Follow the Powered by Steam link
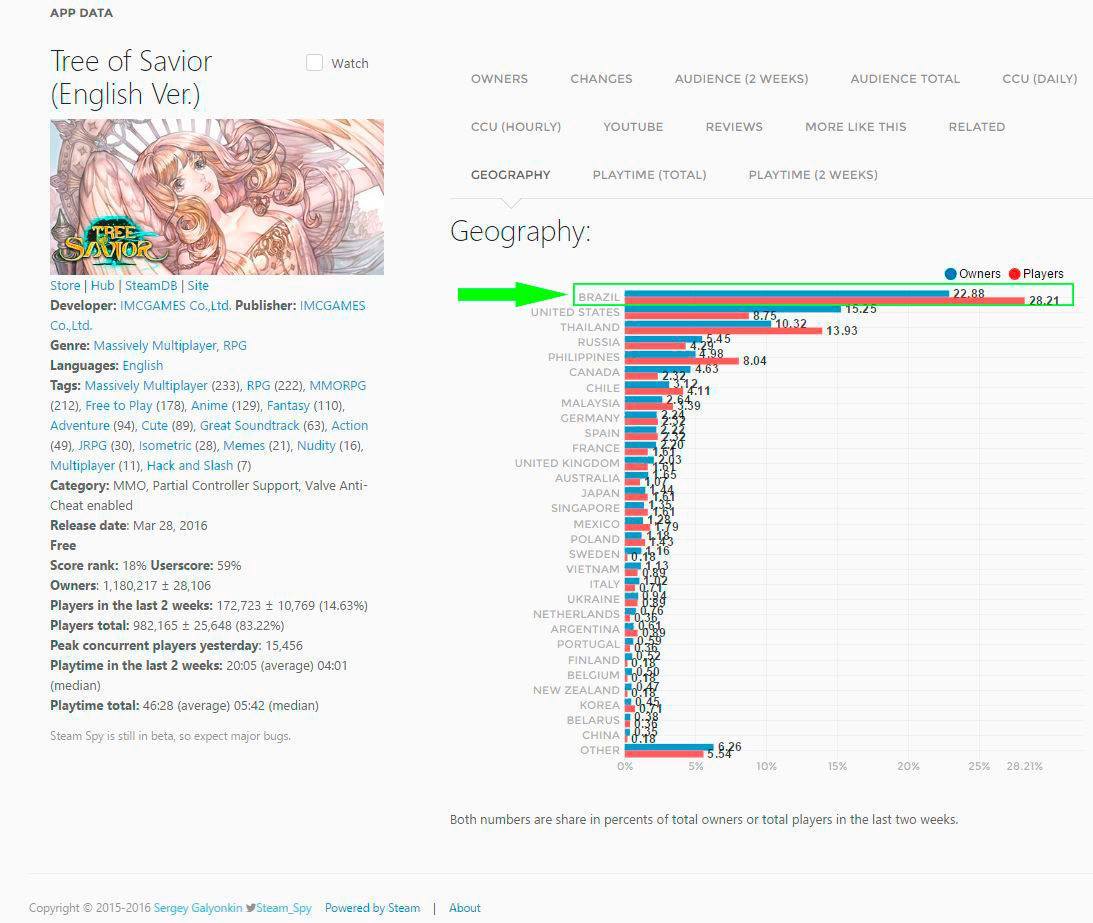This screenshot has width=1093, height=923. [372, 908]
